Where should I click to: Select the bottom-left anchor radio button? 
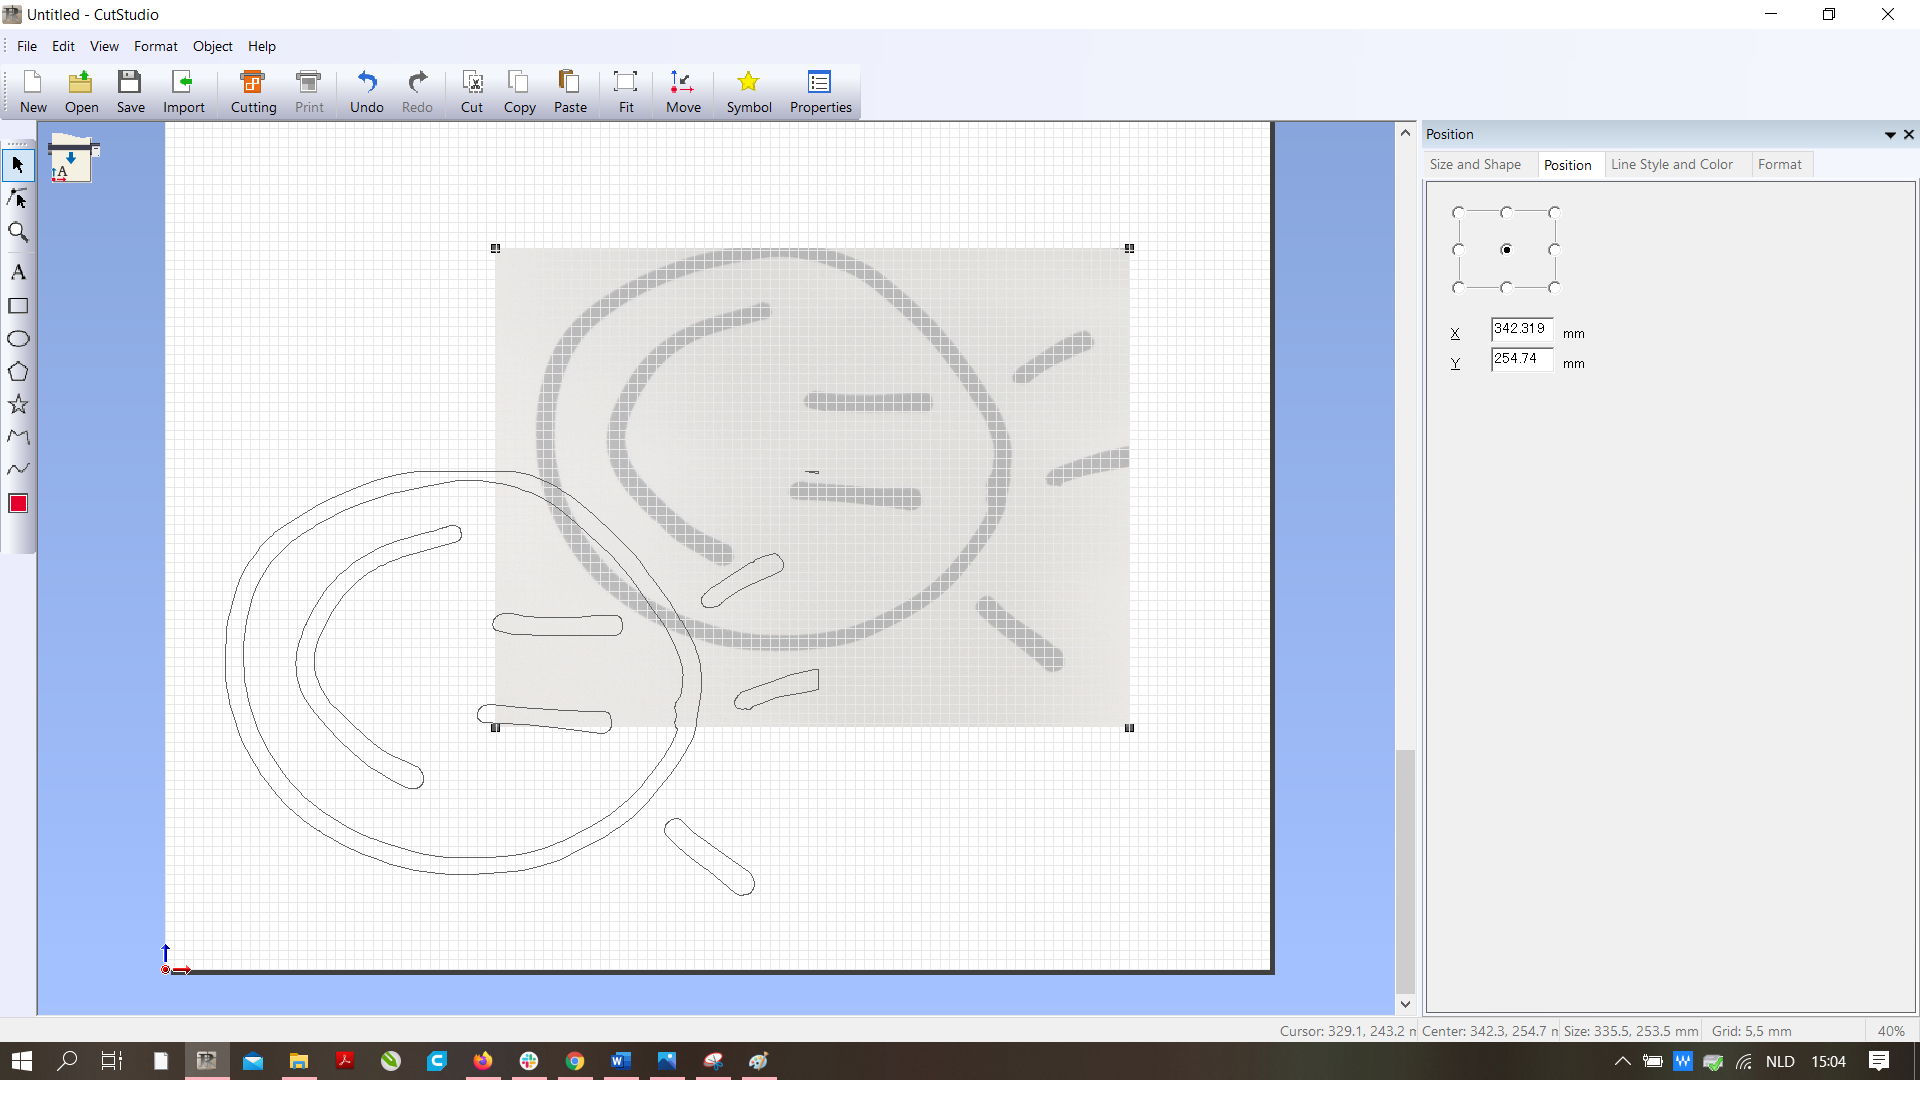click(1458, 288)
